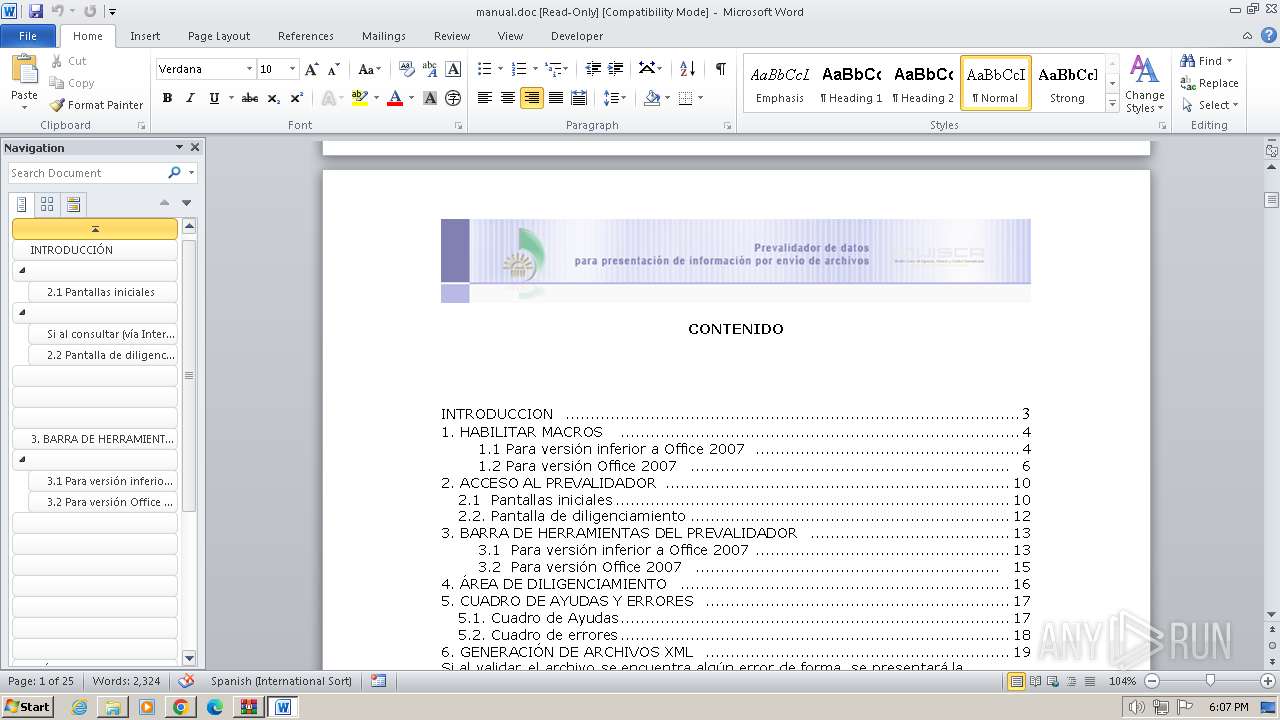Screen dimensions: 1280x720
Task: Apply Heading 1 style
Action: [851, 83]
